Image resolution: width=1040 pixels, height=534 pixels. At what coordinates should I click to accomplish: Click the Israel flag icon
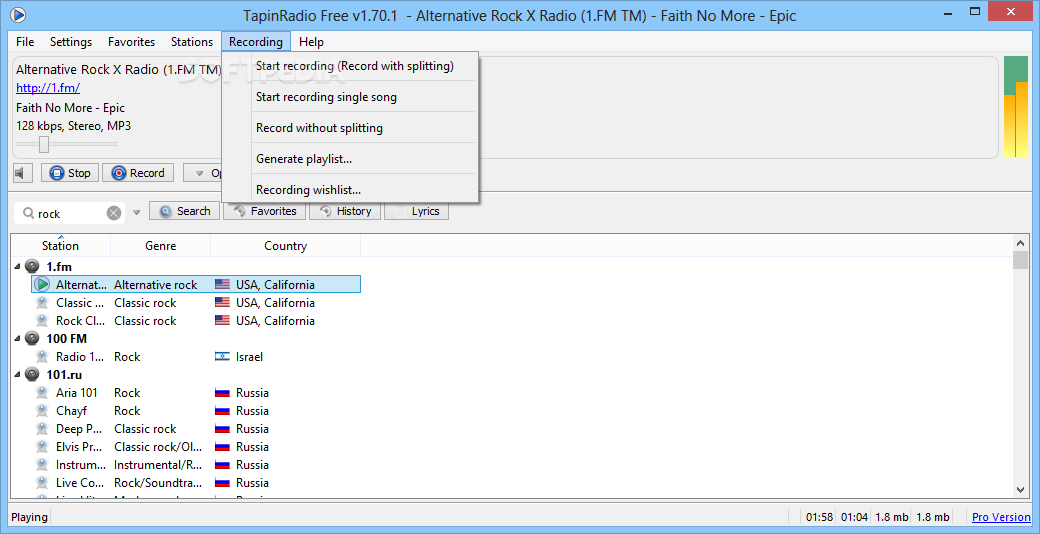(x=222, y=357)
